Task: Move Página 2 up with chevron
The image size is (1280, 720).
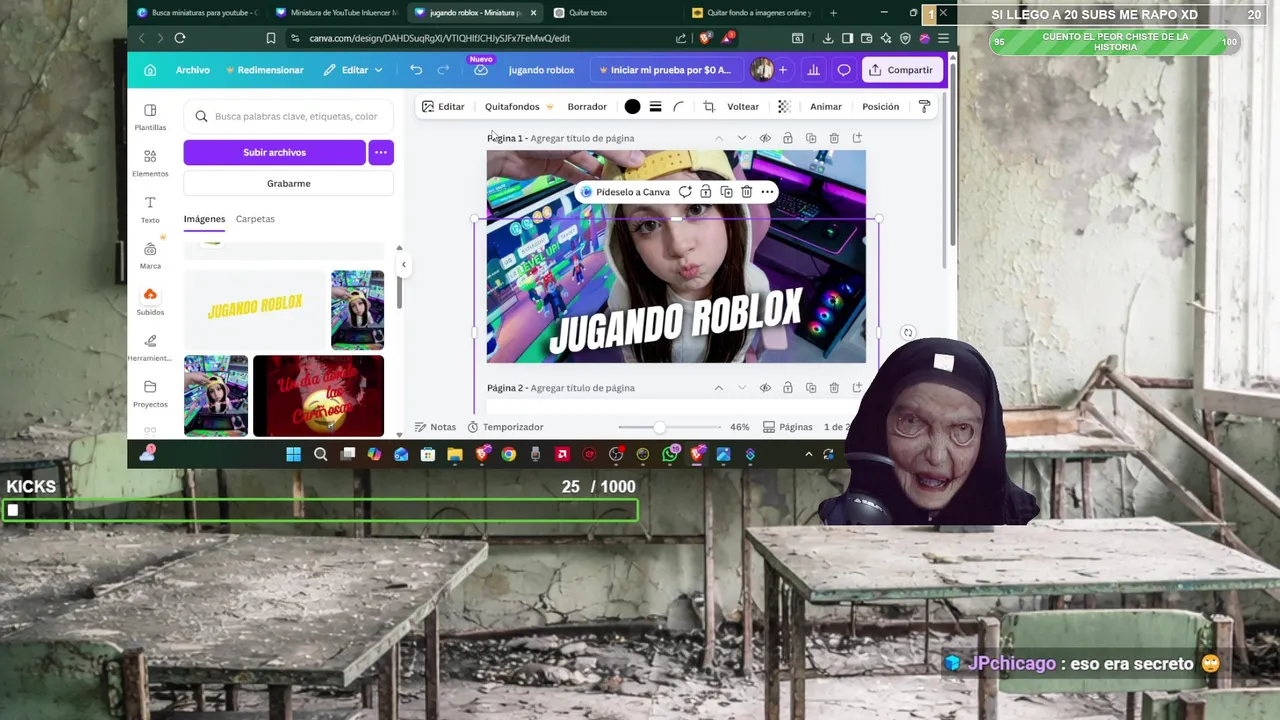Action: [x=718, y=388]
